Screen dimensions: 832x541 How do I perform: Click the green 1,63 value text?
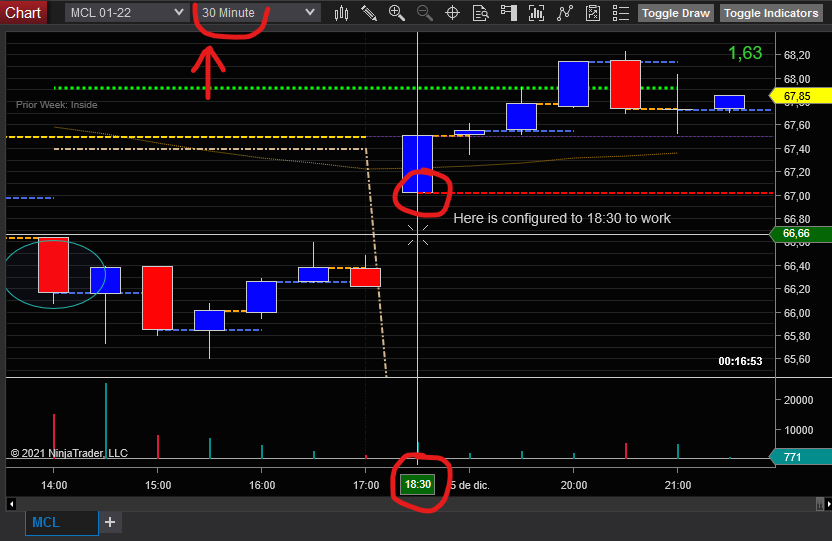click(745, 53)
